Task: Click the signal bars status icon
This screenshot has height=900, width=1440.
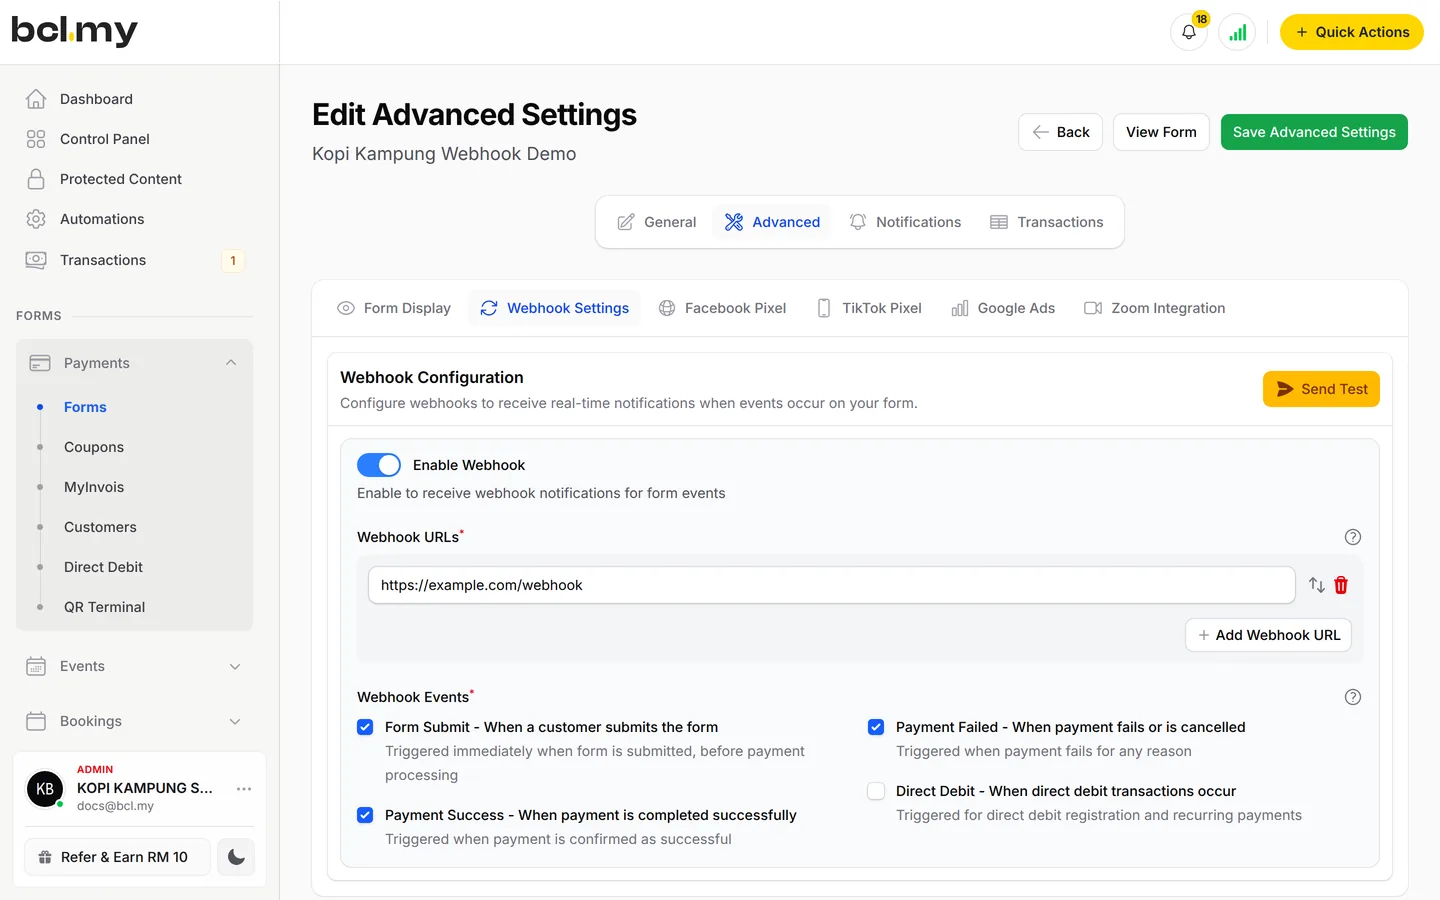Action: 1237,32
